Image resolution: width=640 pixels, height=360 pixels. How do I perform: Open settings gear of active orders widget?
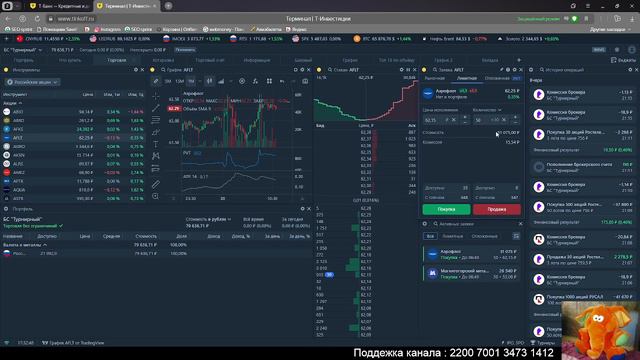[x=425, y=224]
